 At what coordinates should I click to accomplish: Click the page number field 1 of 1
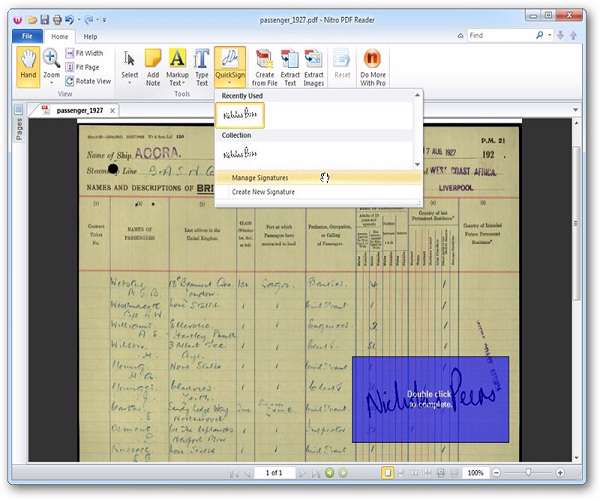pyautogui.click(x=274, y=473)
